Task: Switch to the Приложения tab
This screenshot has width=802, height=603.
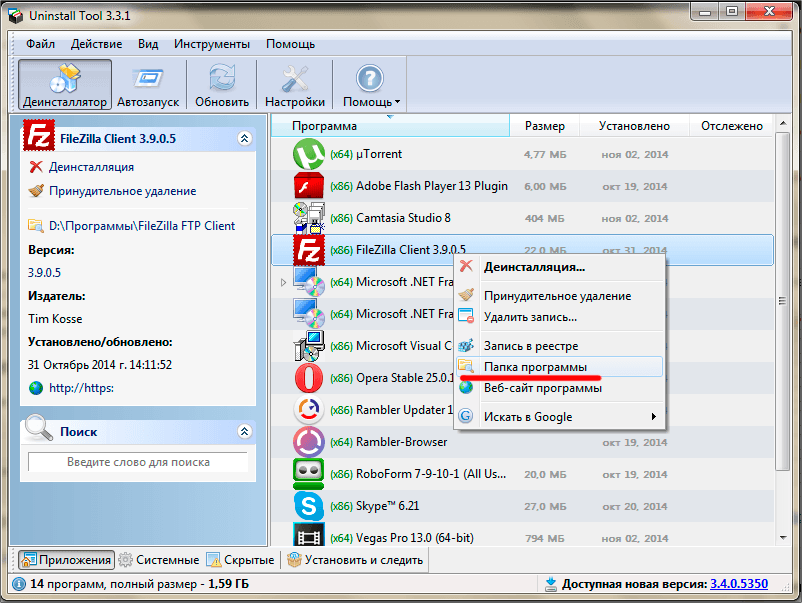Action: pos(66,560)
